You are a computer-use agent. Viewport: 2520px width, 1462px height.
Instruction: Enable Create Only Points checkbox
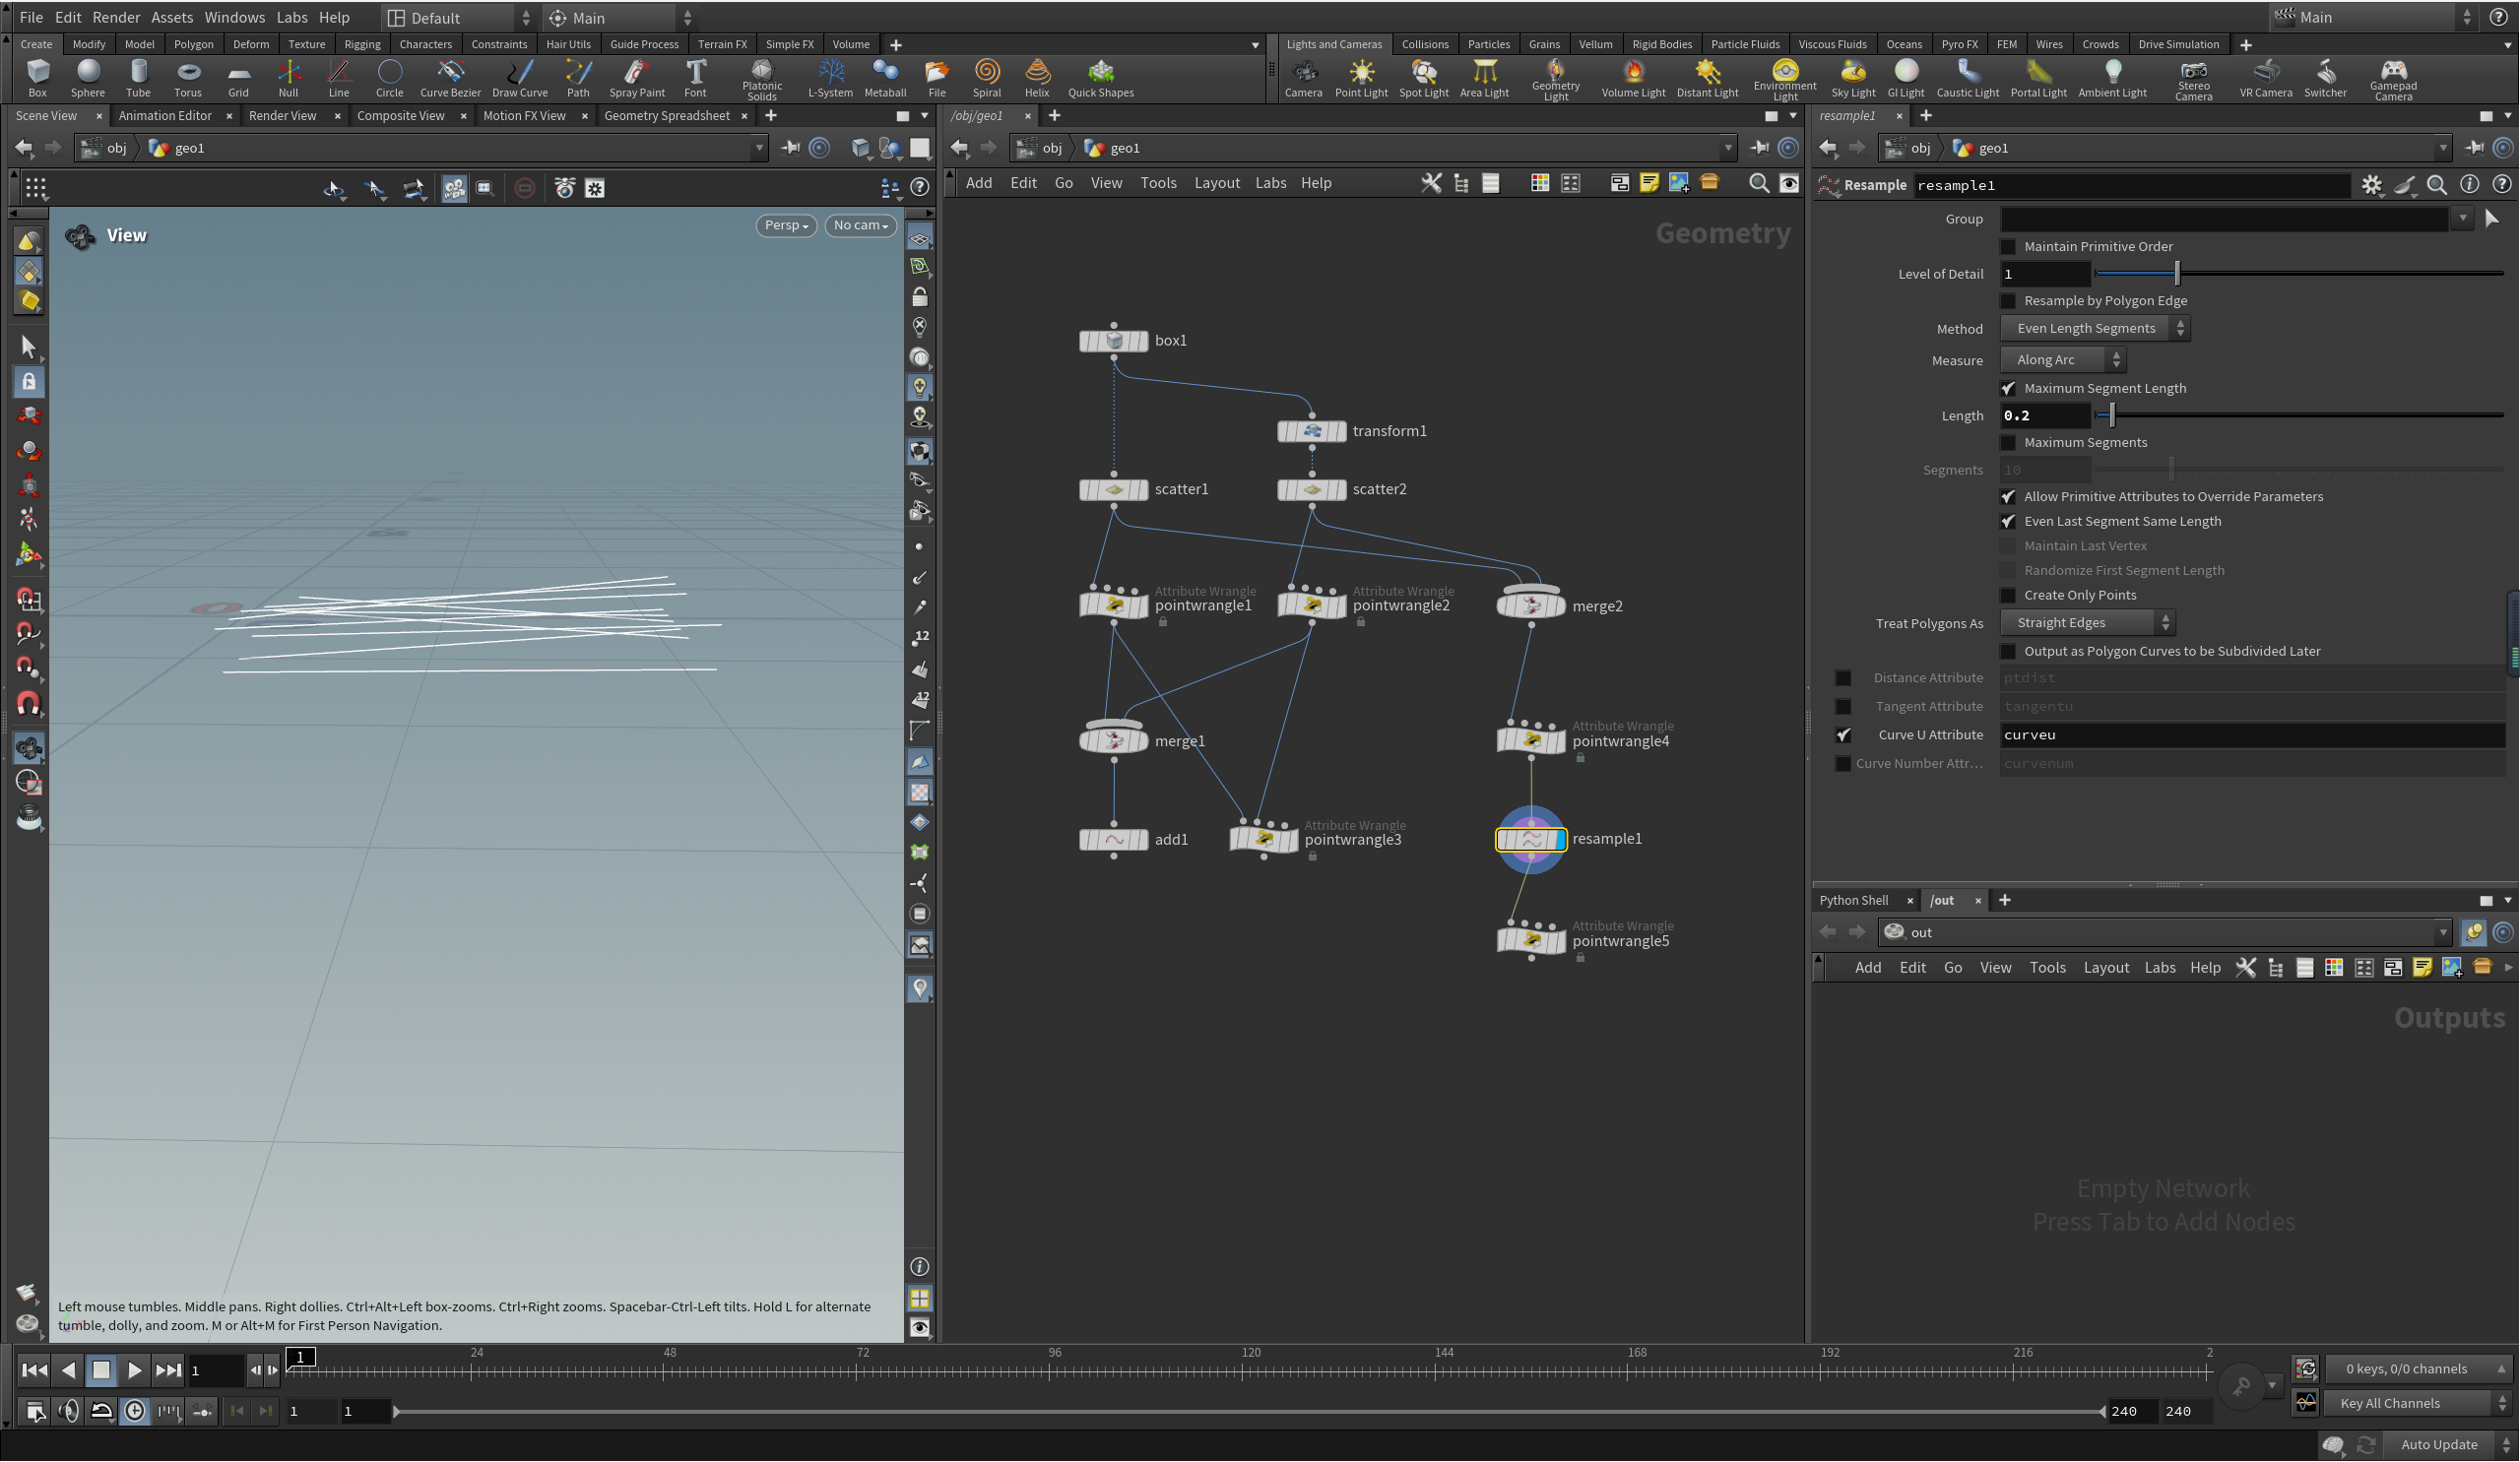2007,595
